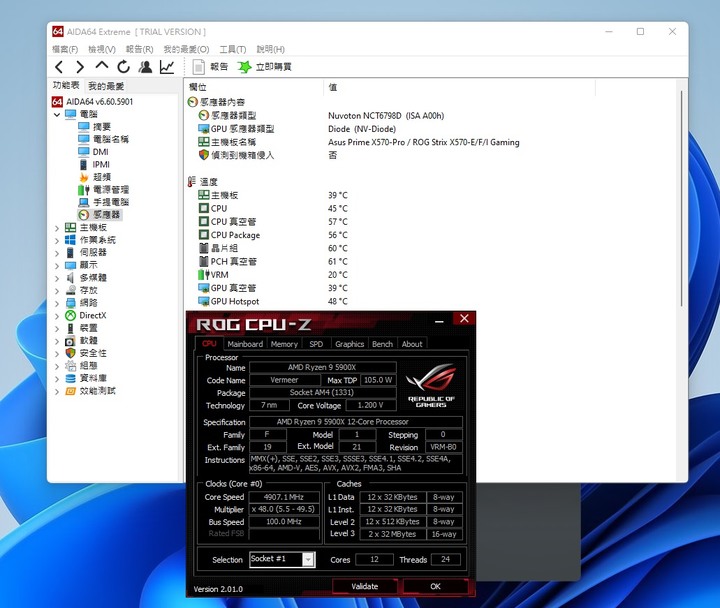Click the 軟體 software icon in tree
Viewport: 720px width, 608px height.
tap(70, 341)
